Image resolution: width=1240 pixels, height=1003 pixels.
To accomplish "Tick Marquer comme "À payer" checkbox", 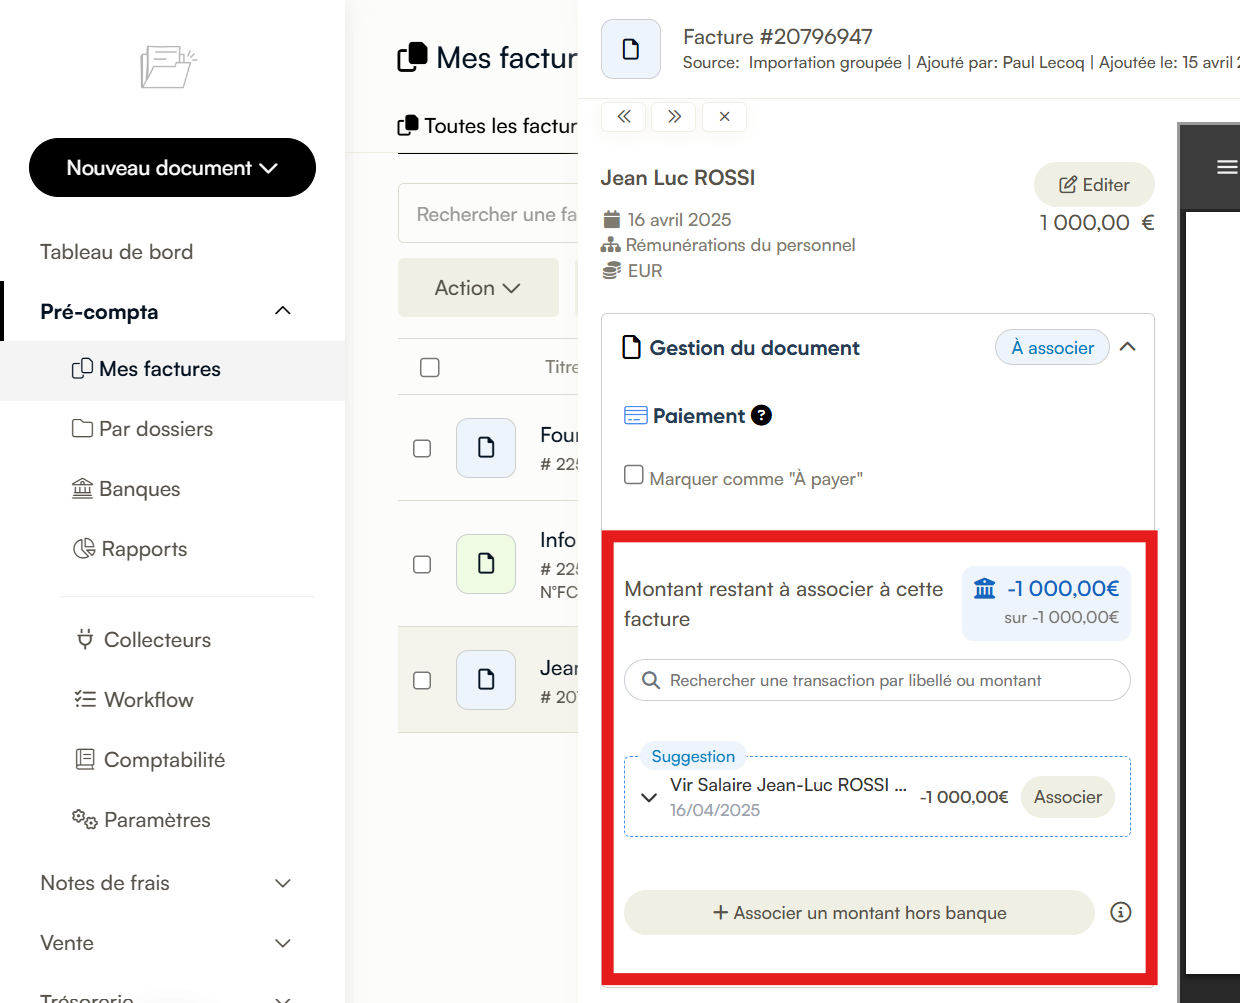I will tap(634, 475).
